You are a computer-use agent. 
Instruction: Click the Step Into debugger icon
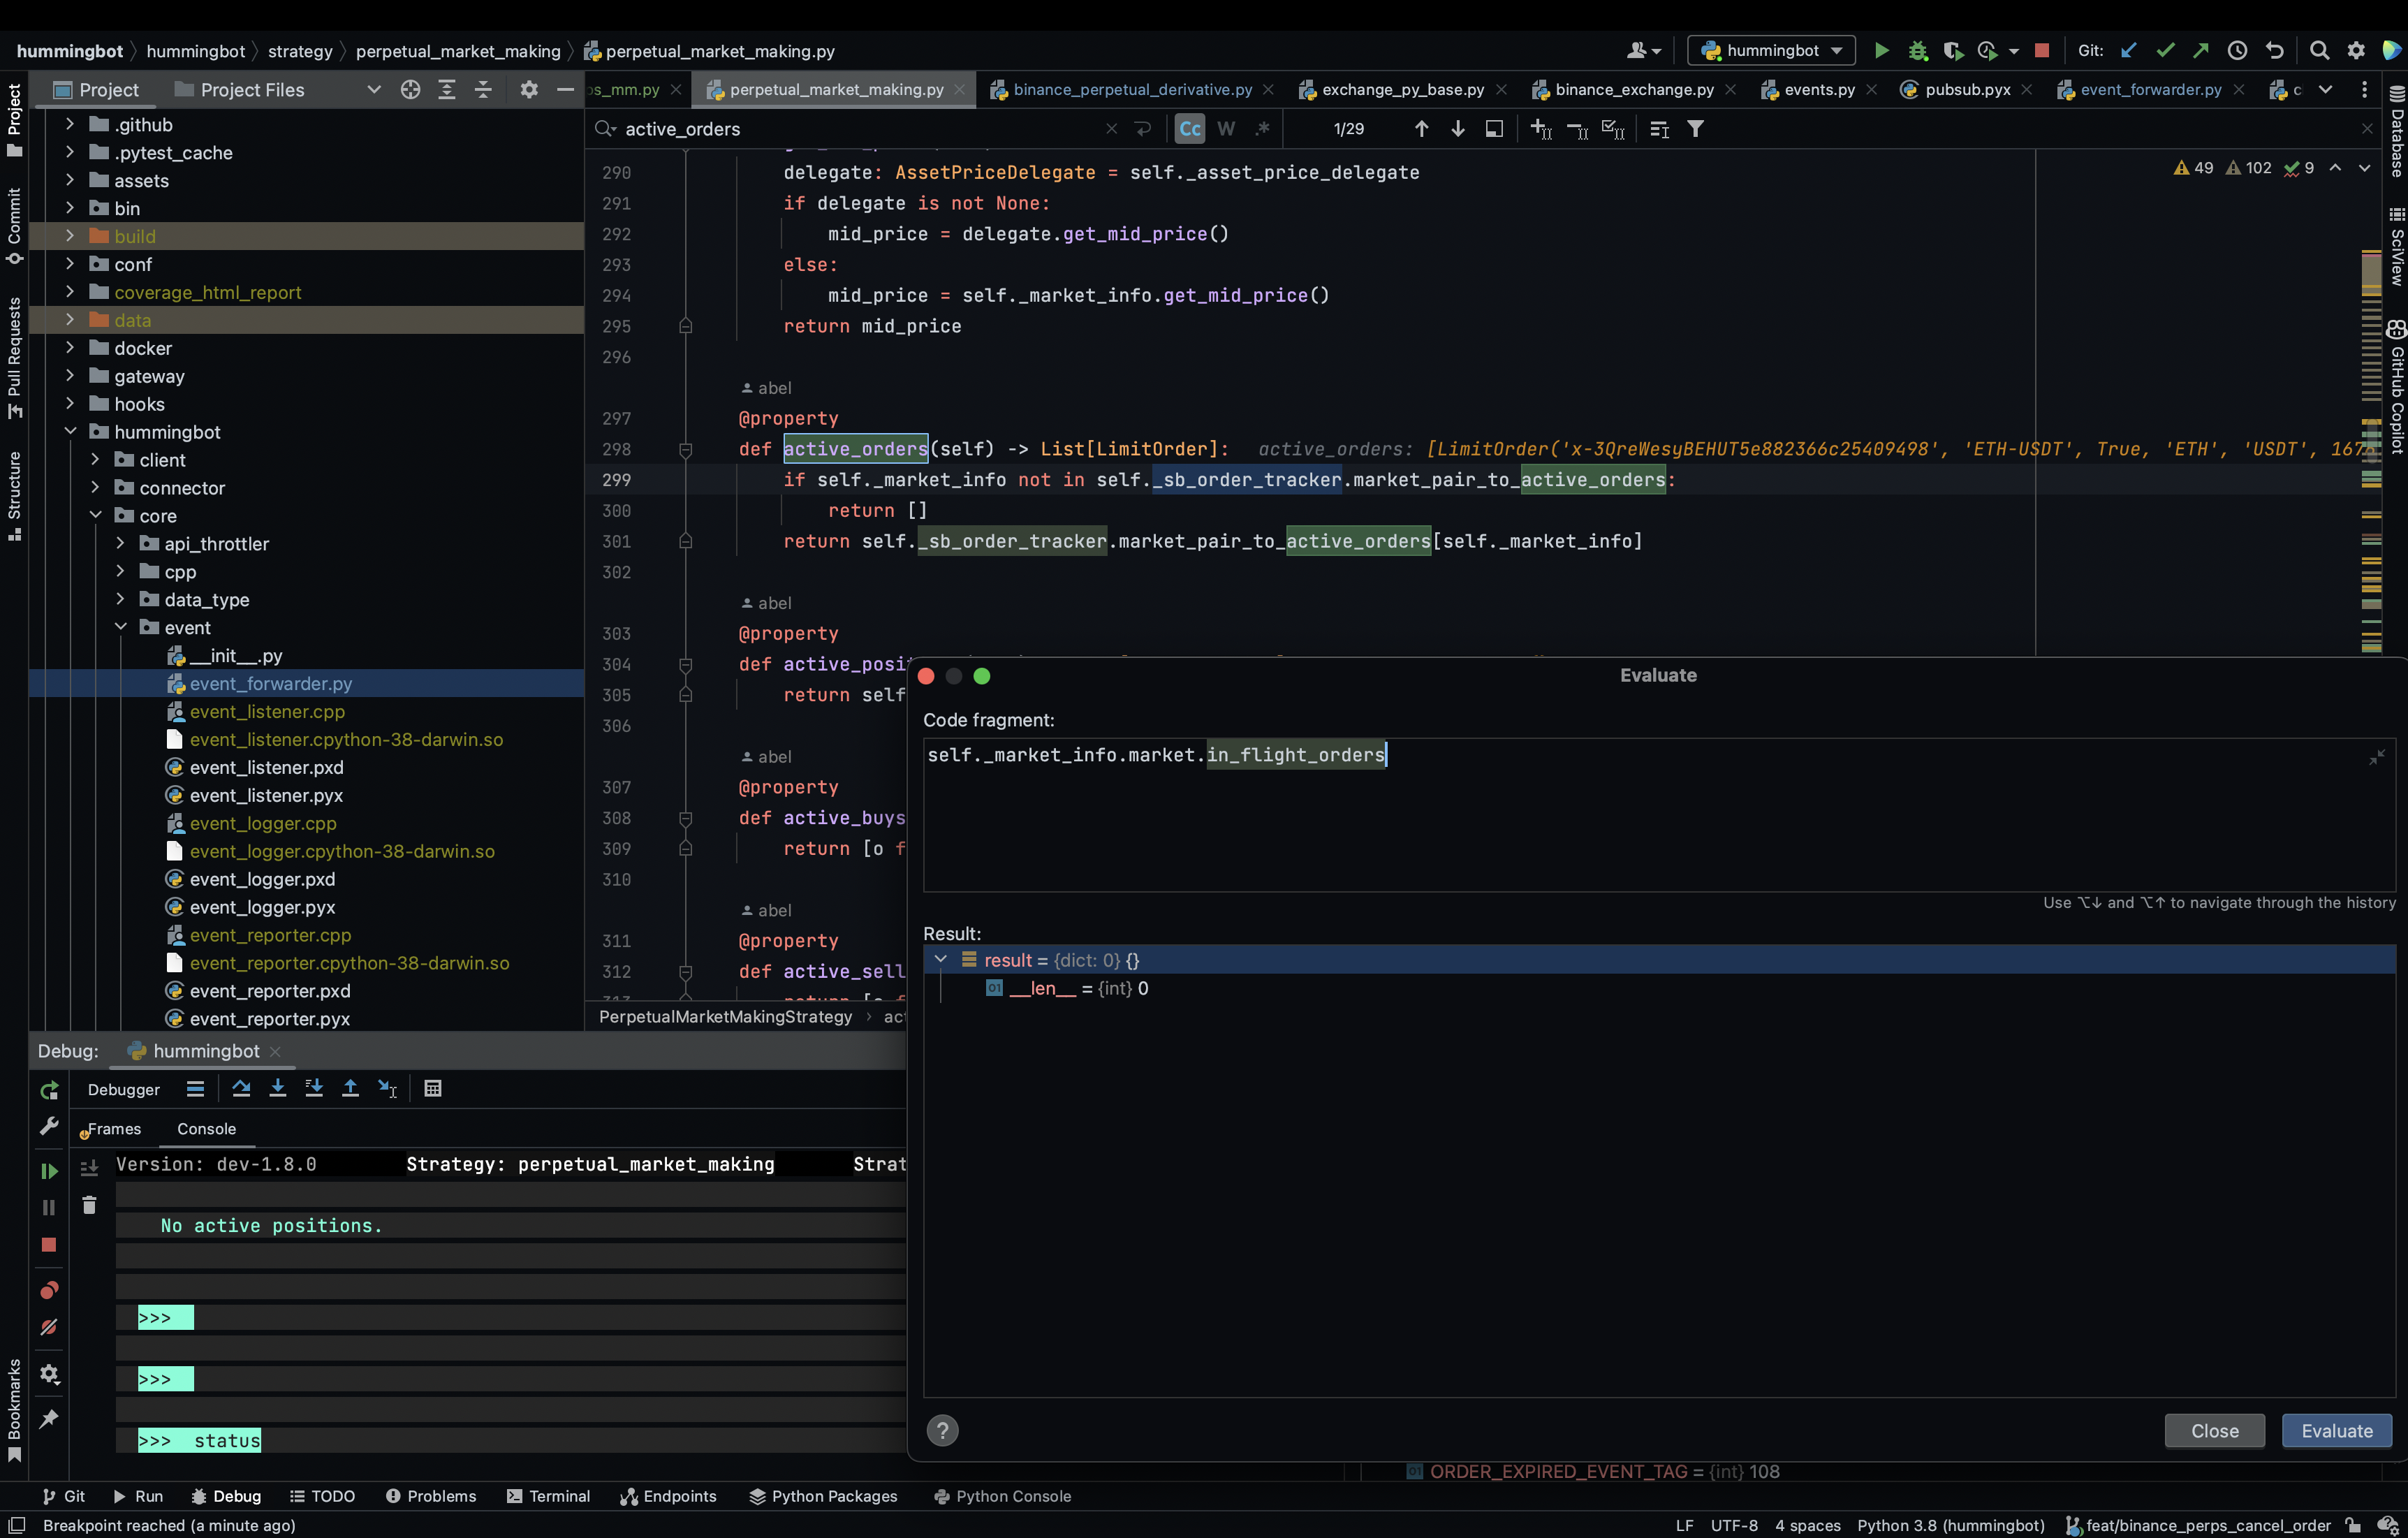click(x=278, y=1089)
